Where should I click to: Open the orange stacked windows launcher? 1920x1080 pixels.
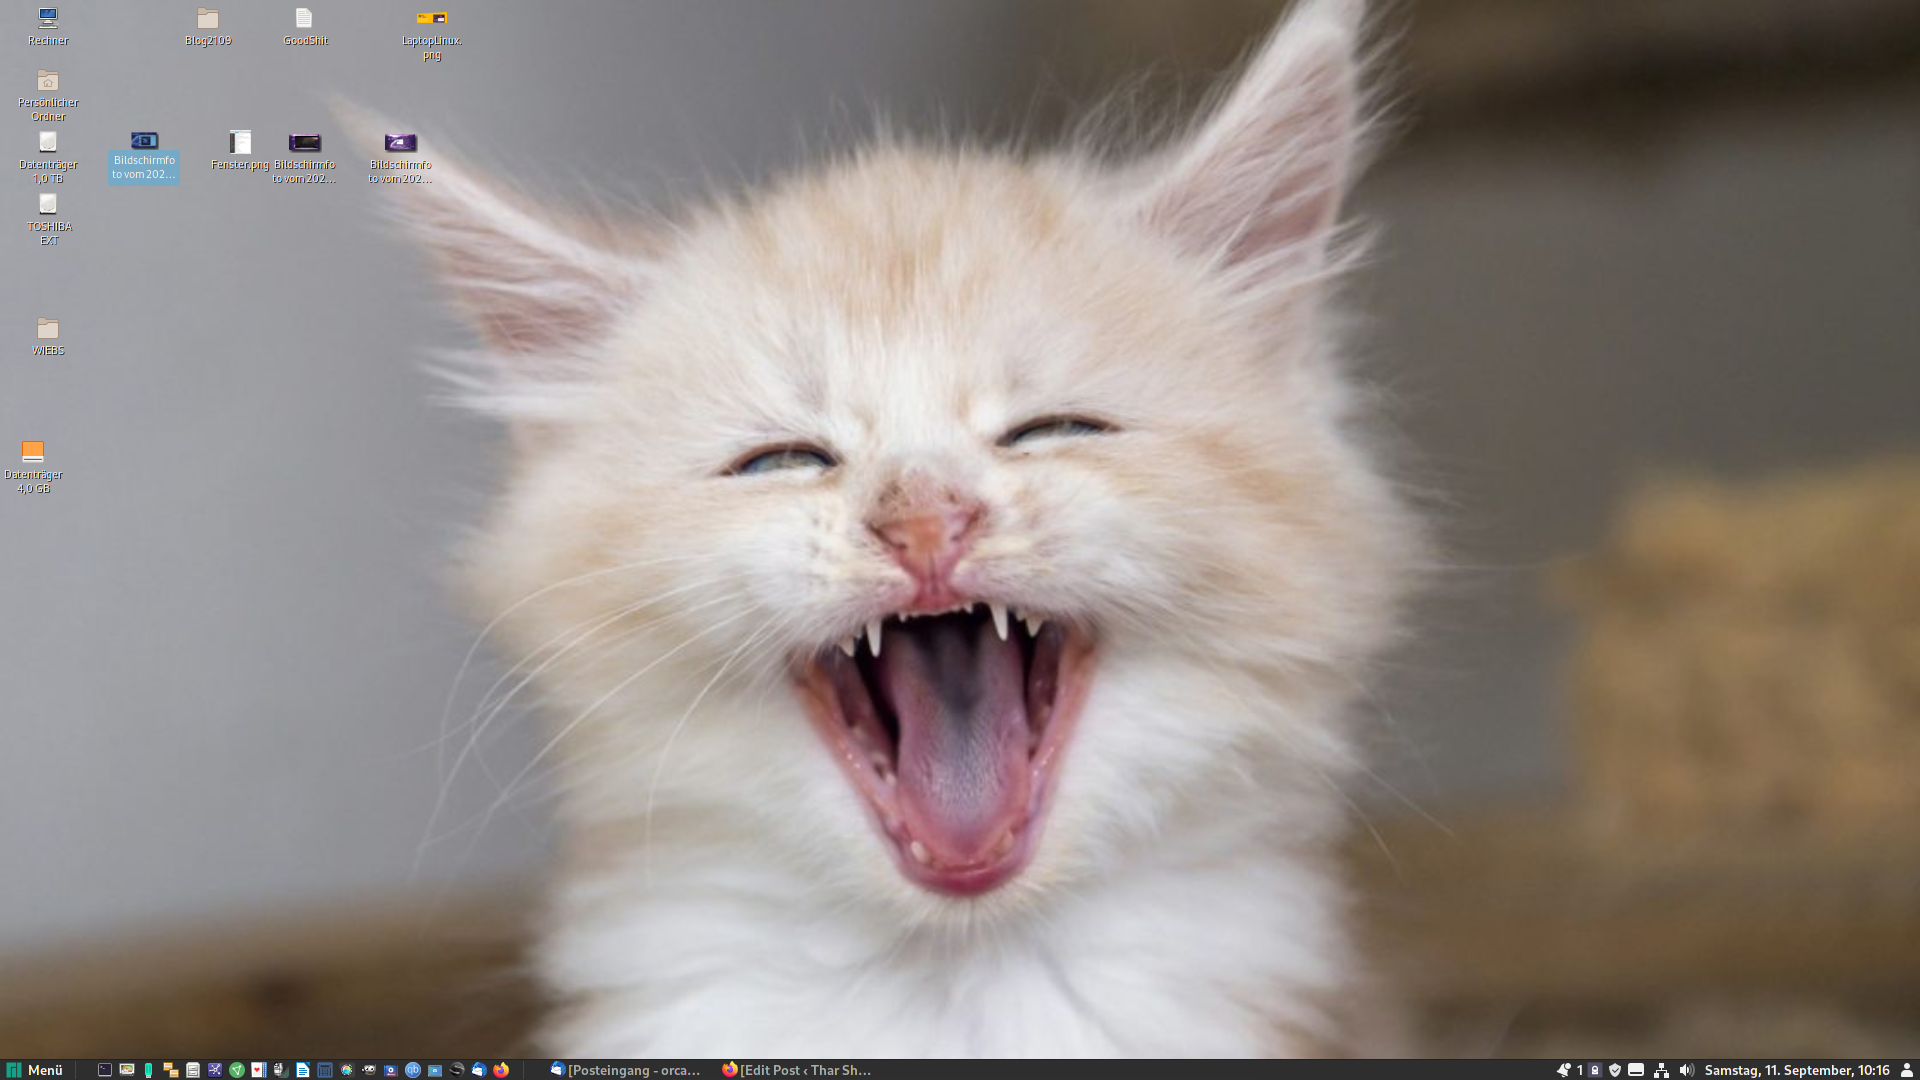171,1070
